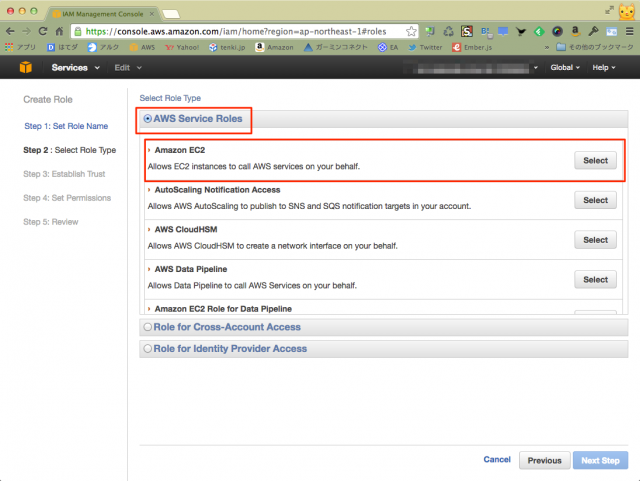Click the Previous button
Screen dimensions: 640x481
(544, 461)
